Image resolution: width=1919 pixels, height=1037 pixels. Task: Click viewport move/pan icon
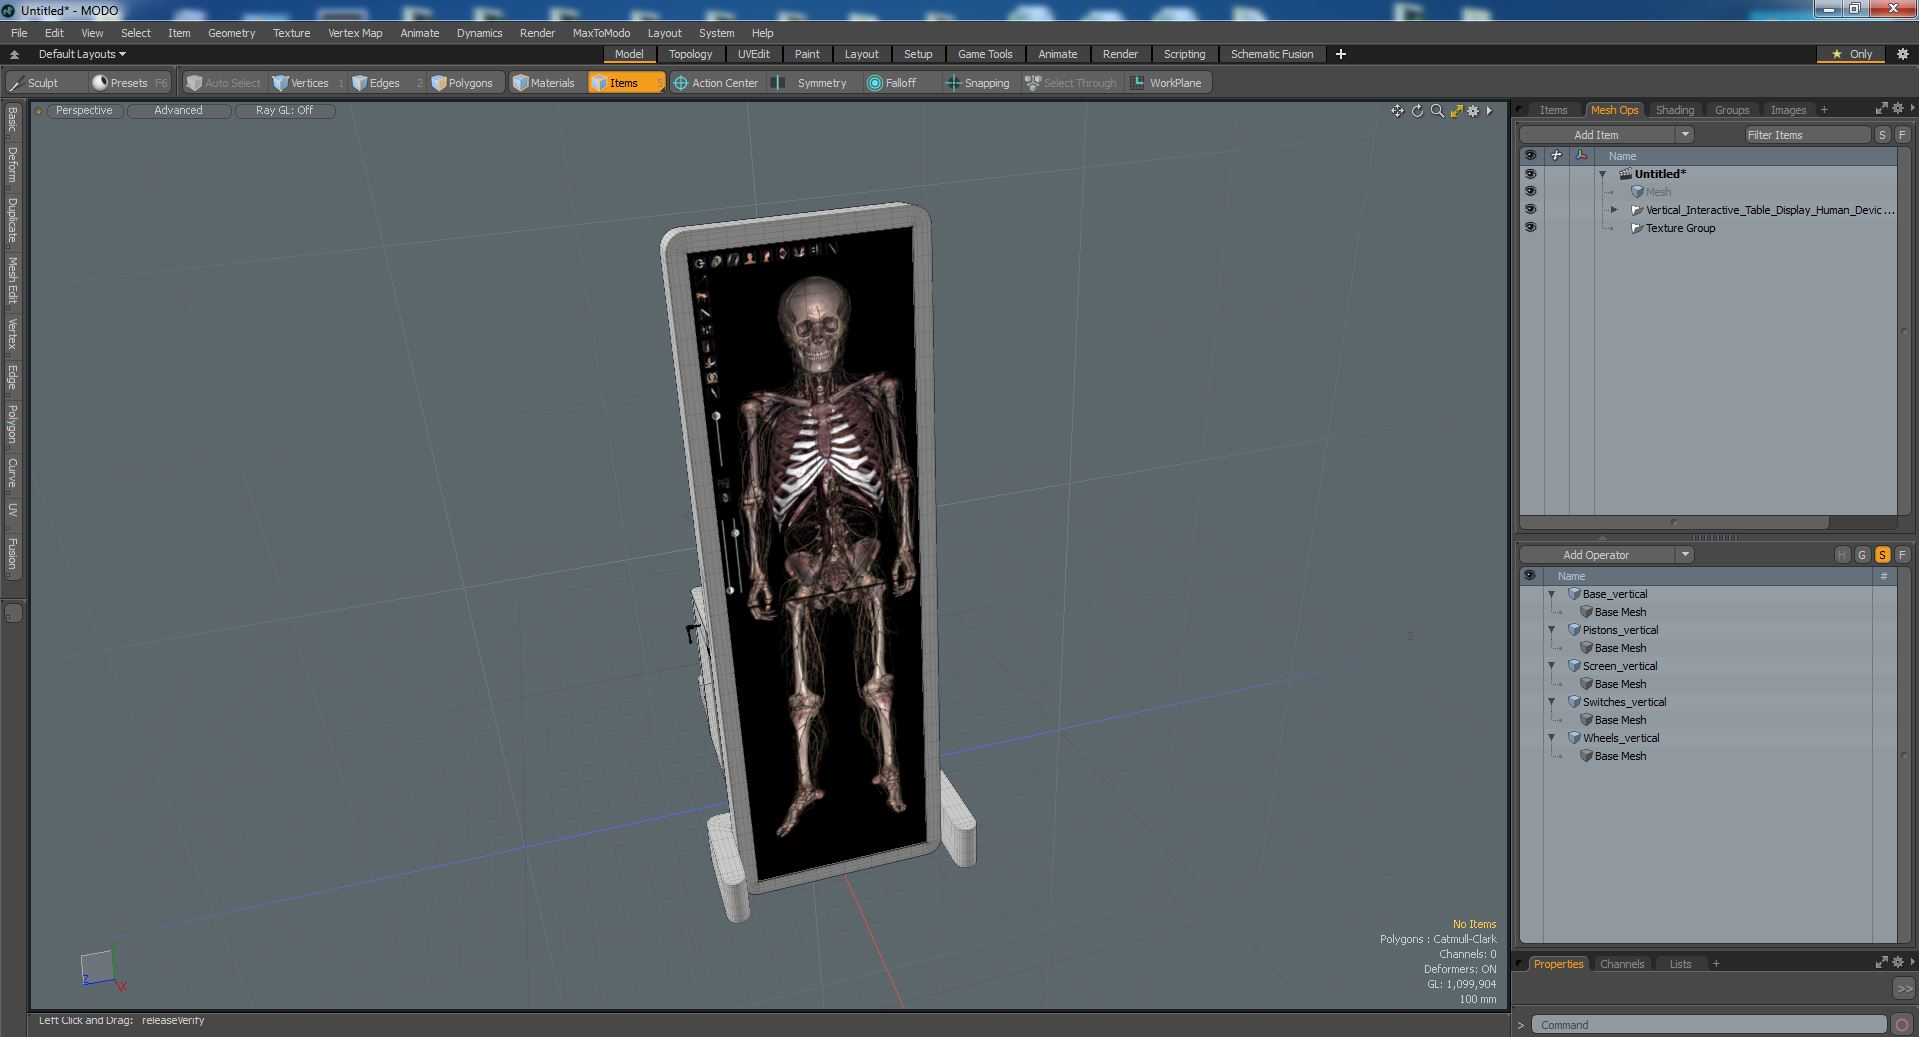coord(1397,111)
